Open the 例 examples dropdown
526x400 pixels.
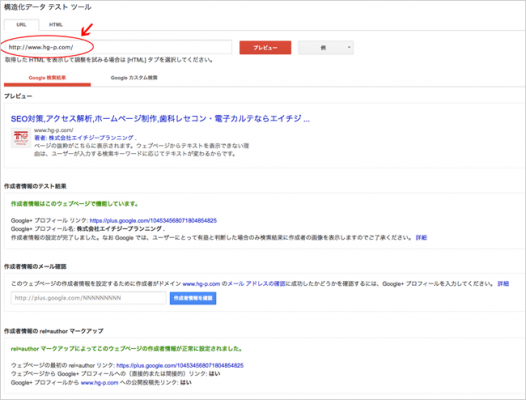(x=326, y=48)
